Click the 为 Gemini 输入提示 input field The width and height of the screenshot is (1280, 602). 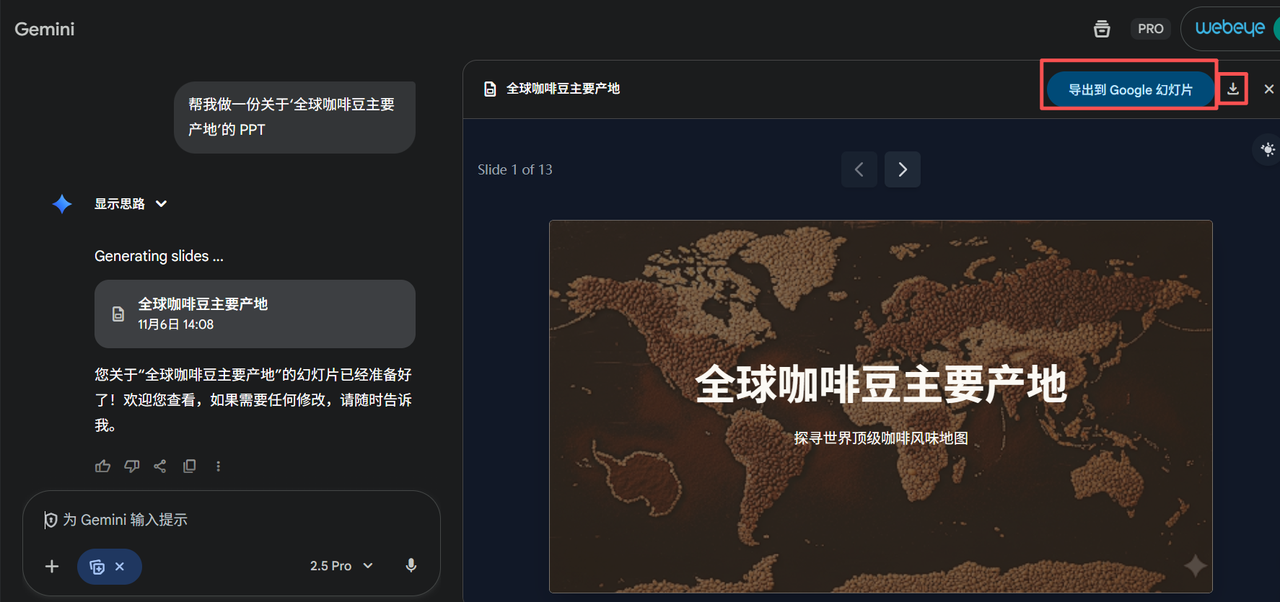(x=230, y=520)
